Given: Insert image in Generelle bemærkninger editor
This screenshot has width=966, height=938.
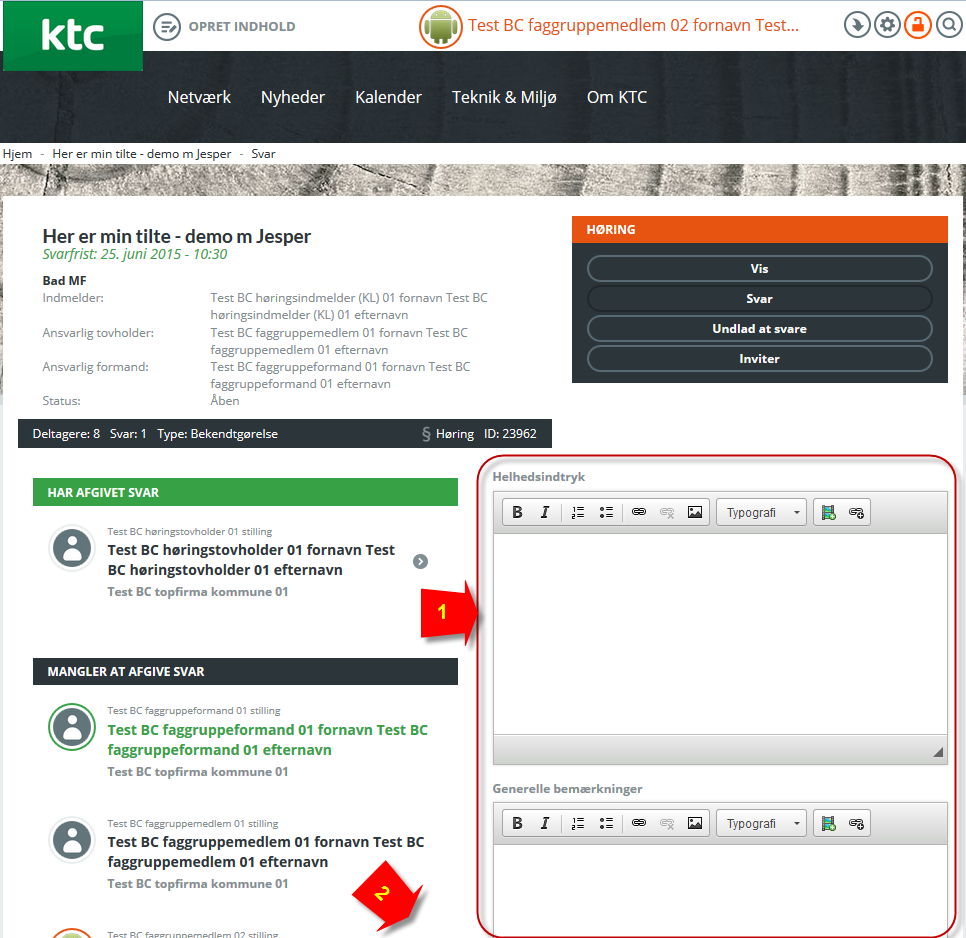Looking at the screenshot, I should point(695,823).
